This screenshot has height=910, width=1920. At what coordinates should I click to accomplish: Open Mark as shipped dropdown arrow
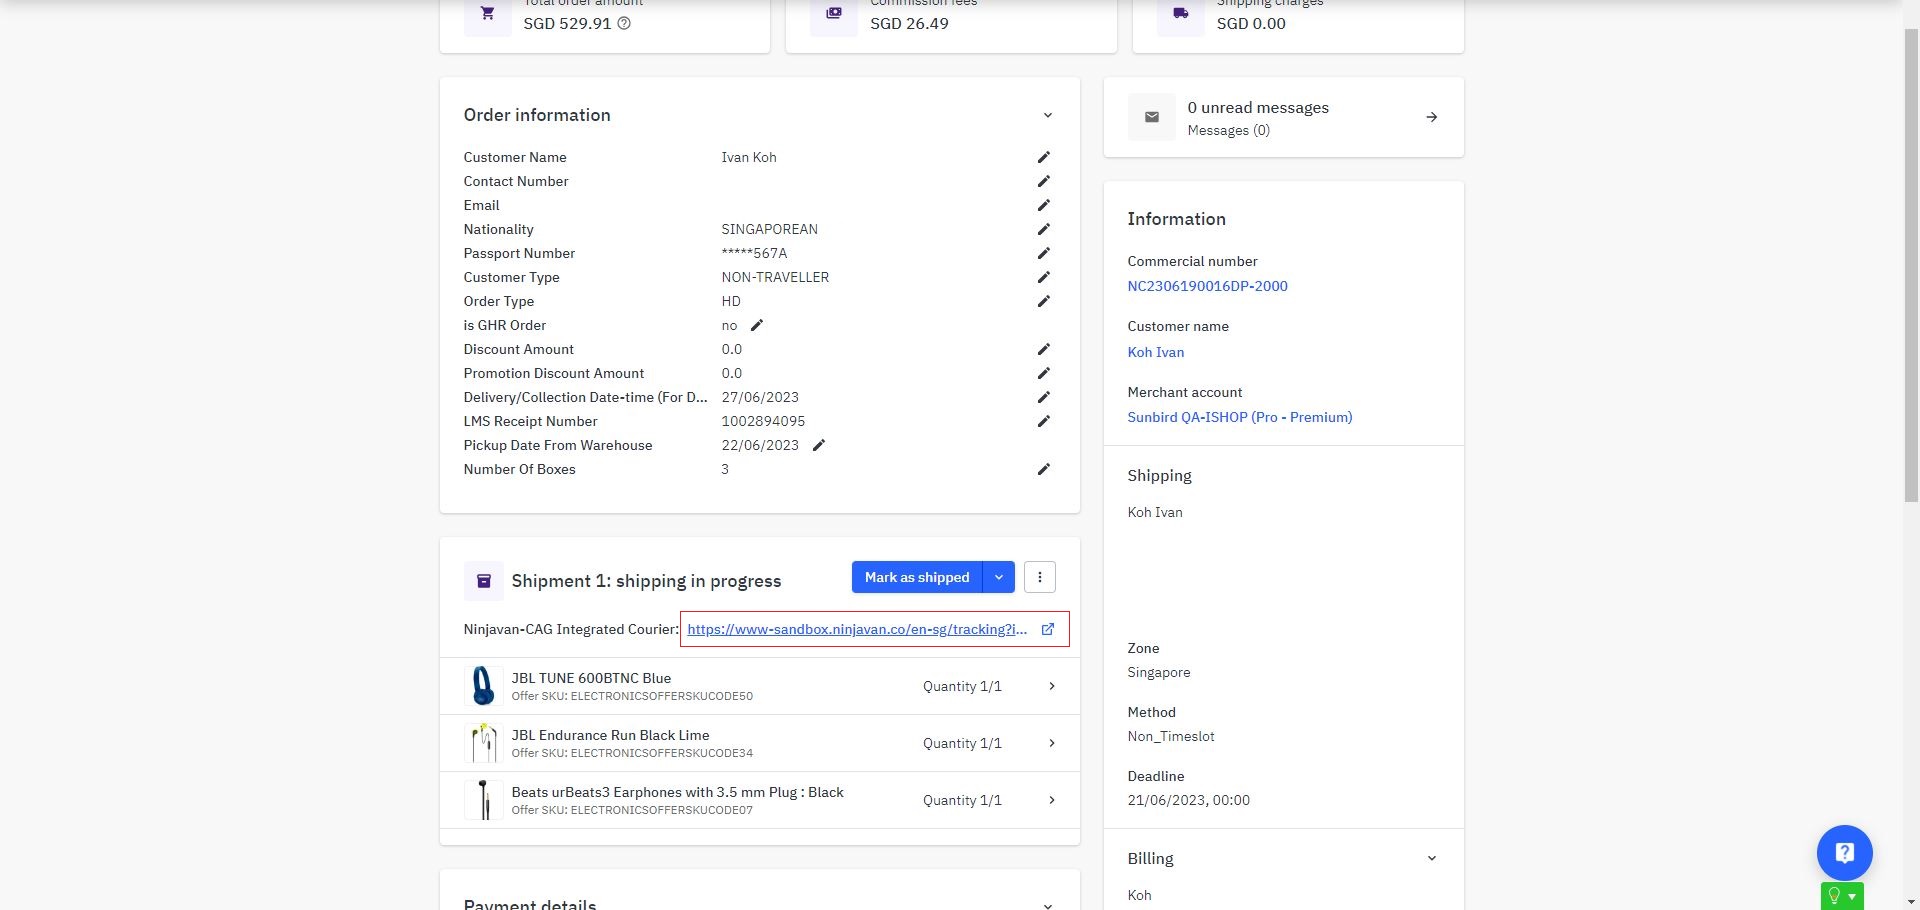tap(998, 577)
